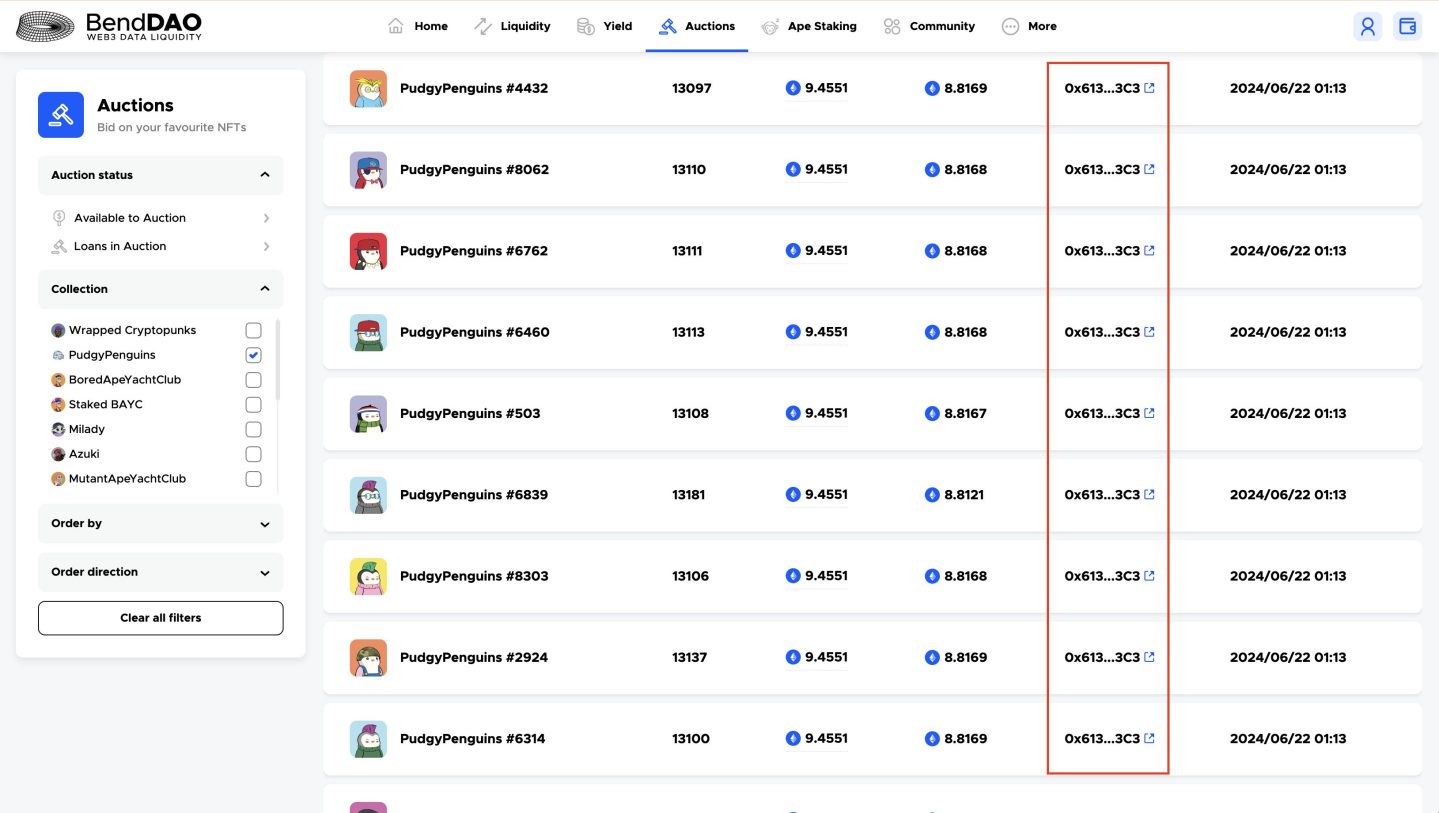The width and height of the screenshot is (1439, 813).
Task: Open external link for PudgyPenguins #8303 address
Action: point(1149,575)
